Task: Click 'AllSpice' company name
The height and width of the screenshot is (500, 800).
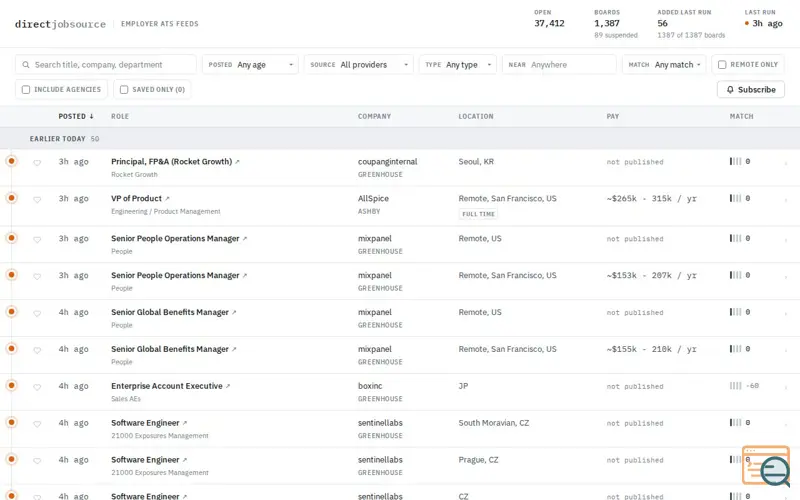Action: click(x=373, y=198)
